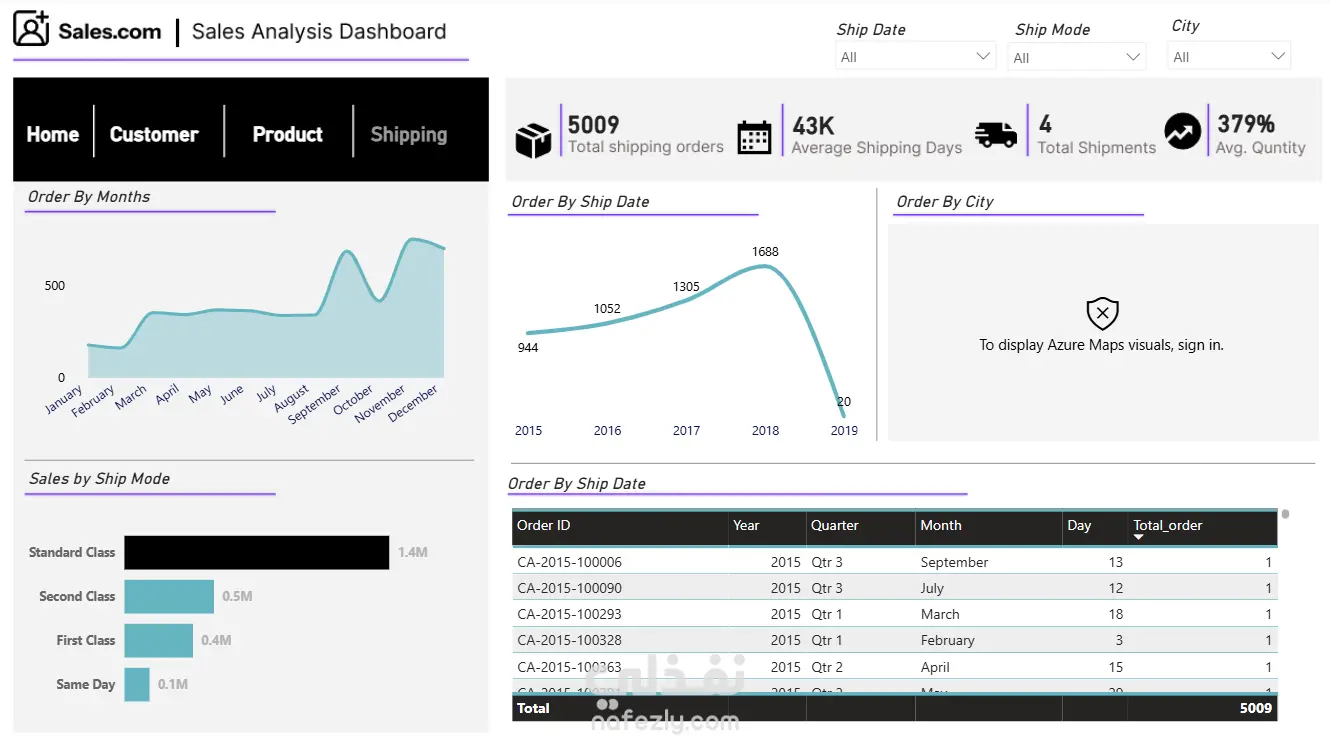This screenshot has height=736, width=1330.
Task: Expand the Ship Mode filter dropdown
Action: (x=1076, y=58)
